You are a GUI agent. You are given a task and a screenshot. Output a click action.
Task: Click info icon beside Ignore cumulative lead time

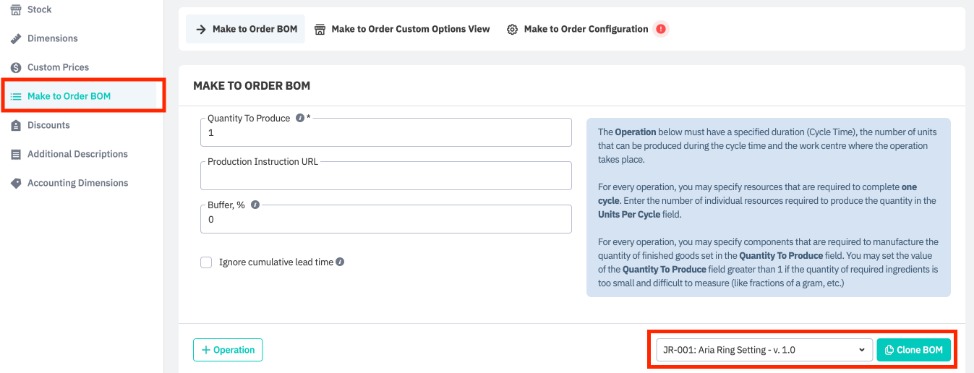(340, 262)
